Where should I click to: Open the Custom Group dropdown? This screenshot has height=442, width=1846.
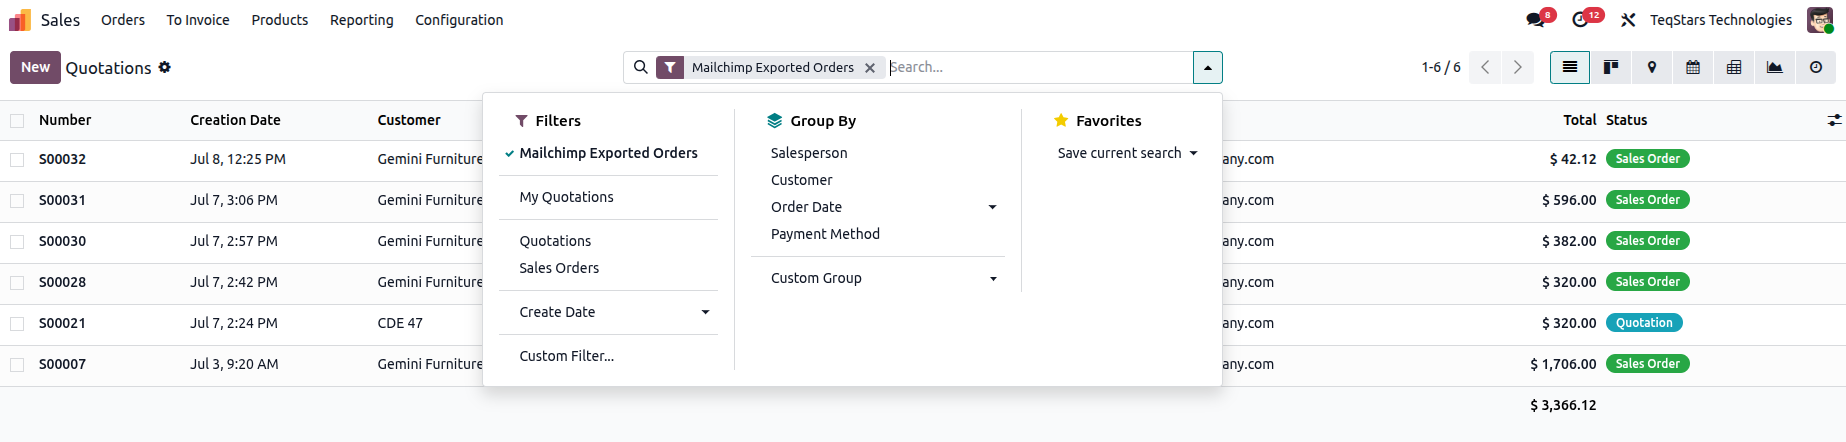click(x=878, y=278)
